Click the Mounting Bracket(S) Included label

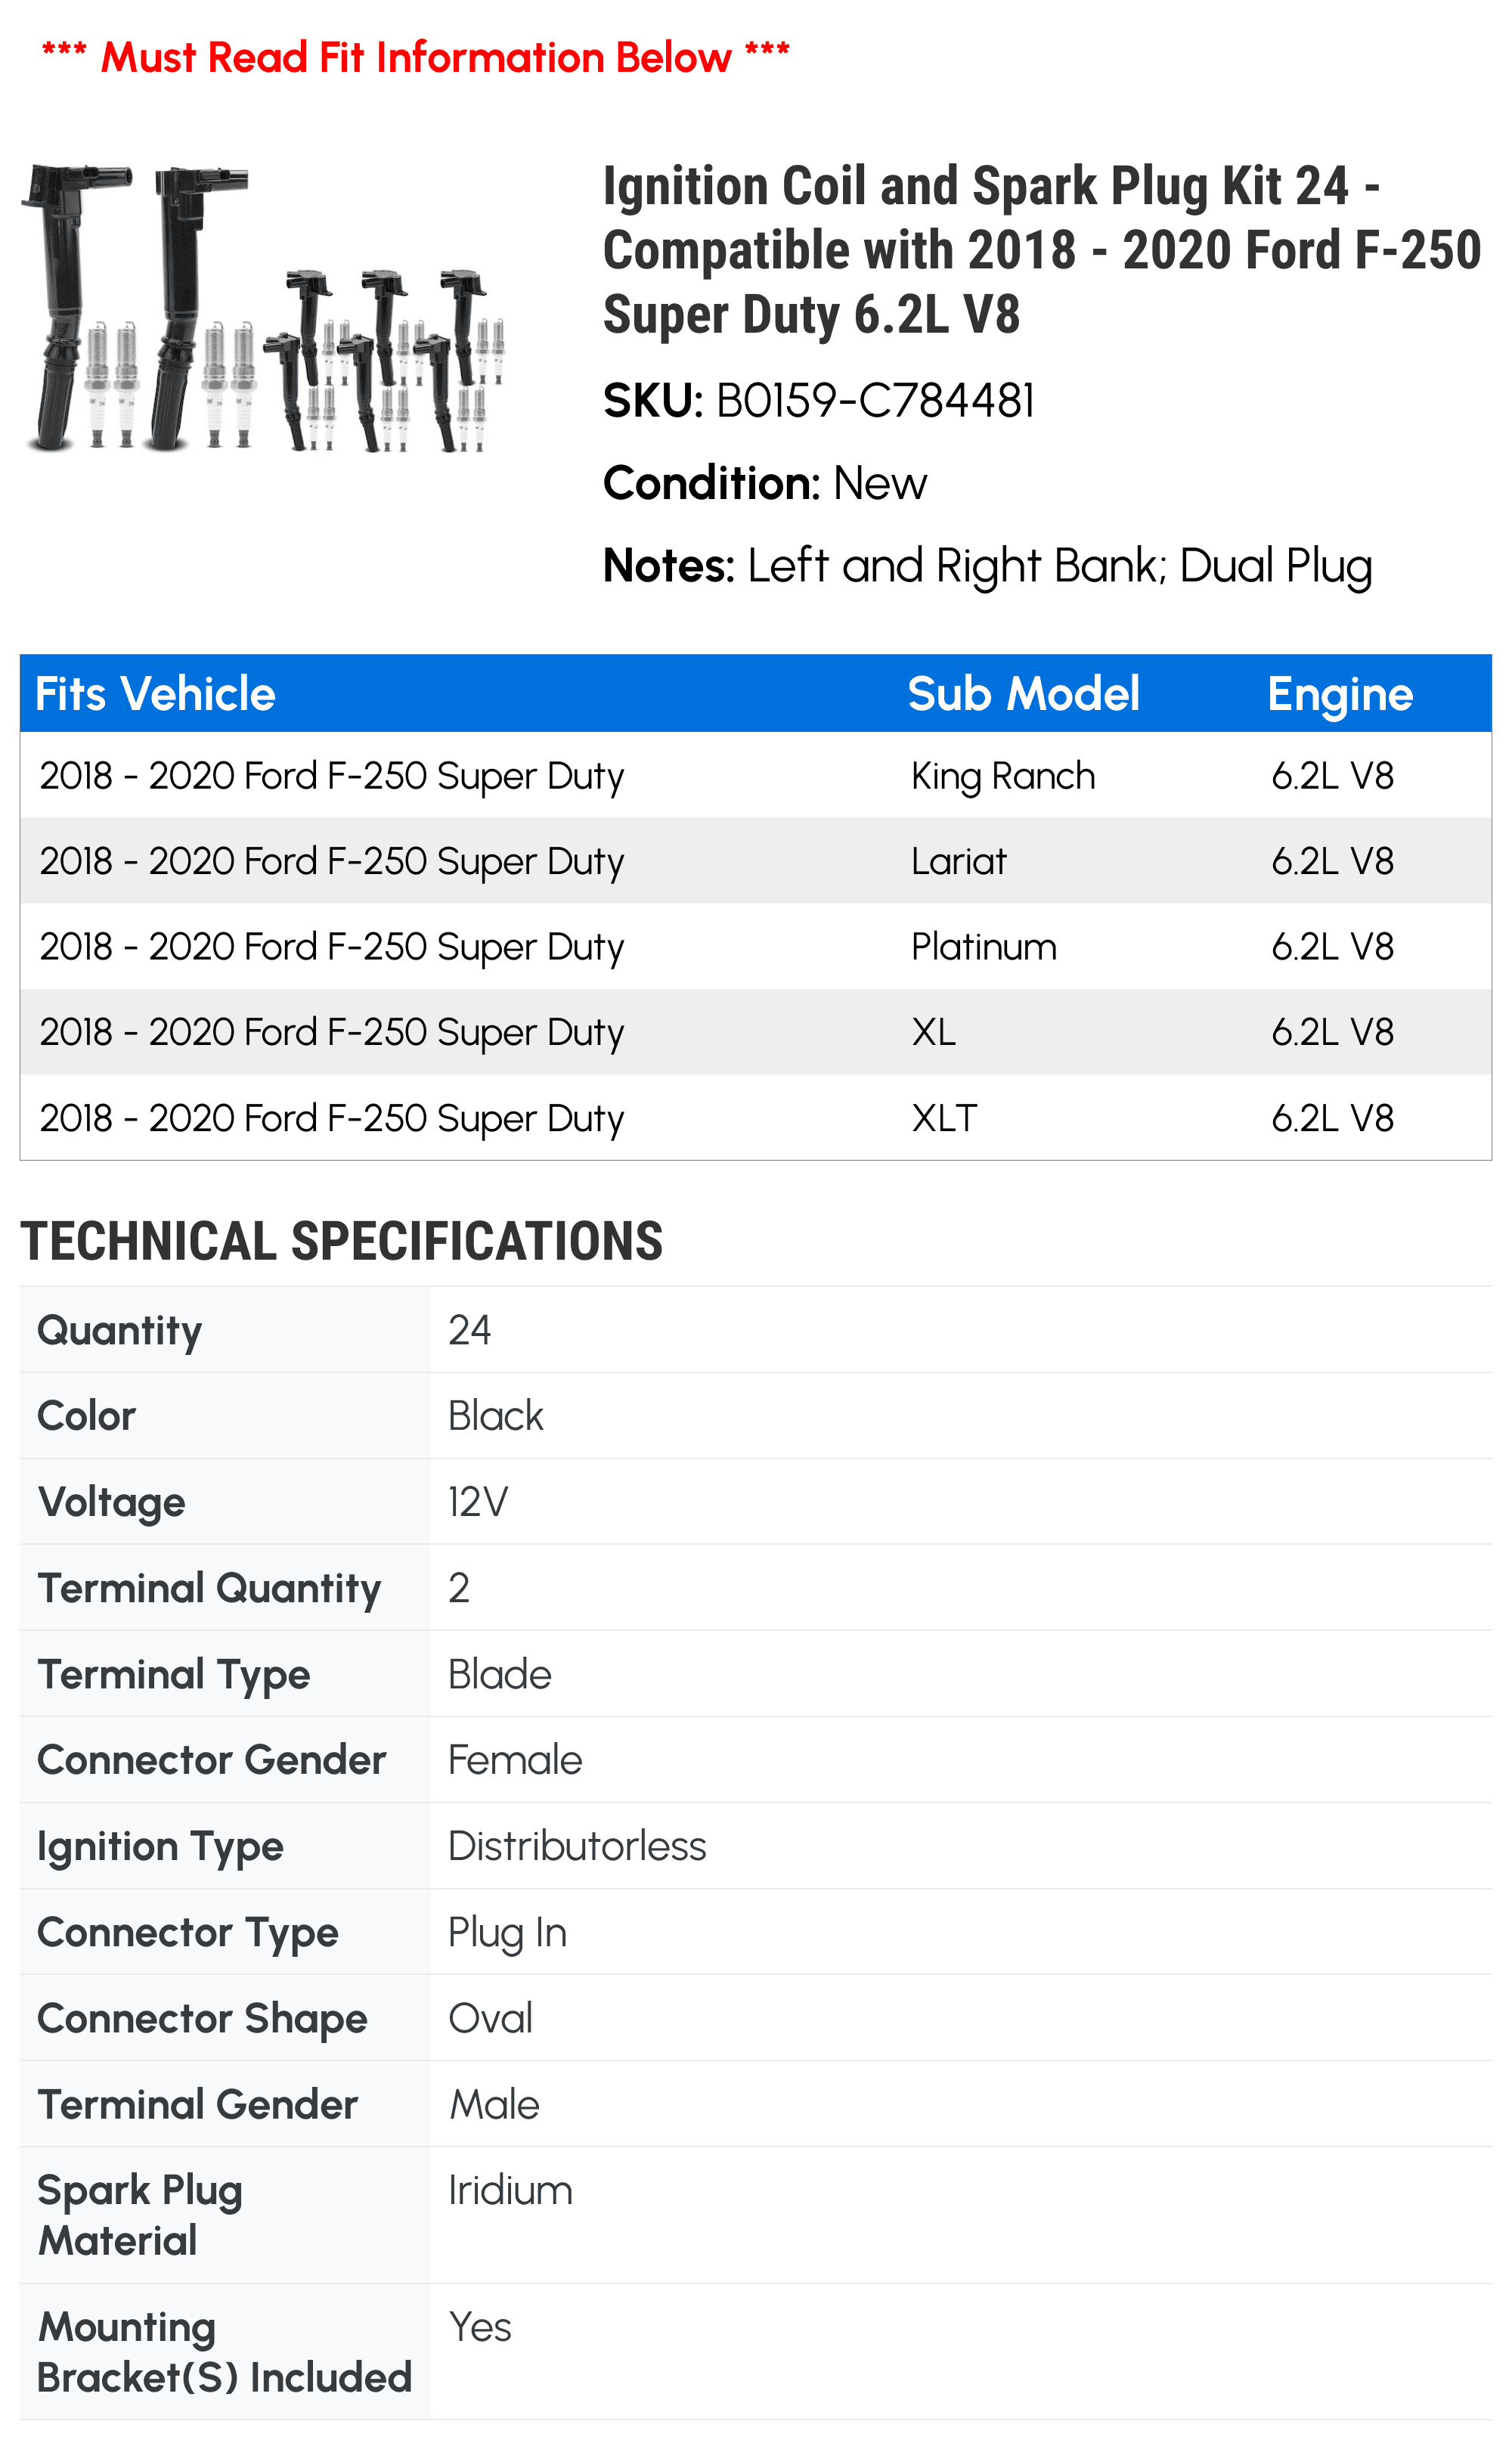pyautogui.click(x=225, y=2352)
